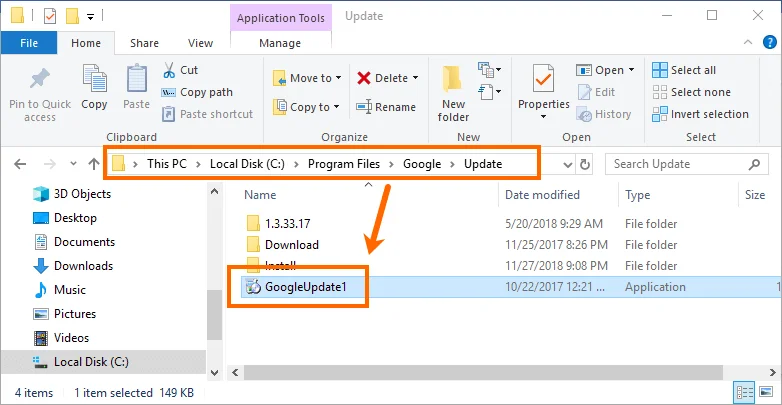Switch to the View ribbon tab

[x=200, y=43]
